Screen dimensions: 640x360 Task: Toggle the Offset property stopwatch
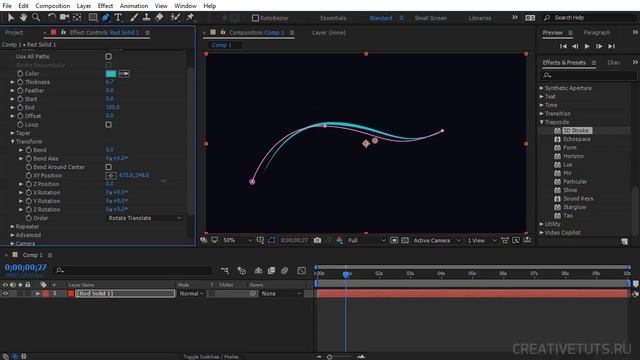coord(20,116)
